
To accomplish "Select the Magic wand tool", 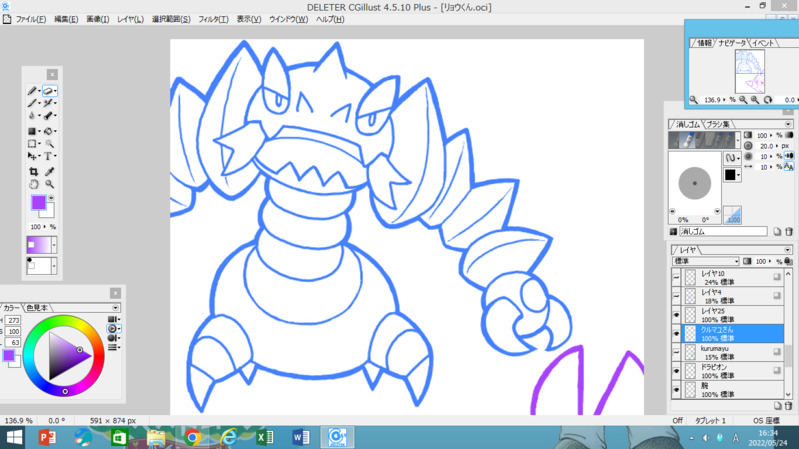I will (49, 144).
